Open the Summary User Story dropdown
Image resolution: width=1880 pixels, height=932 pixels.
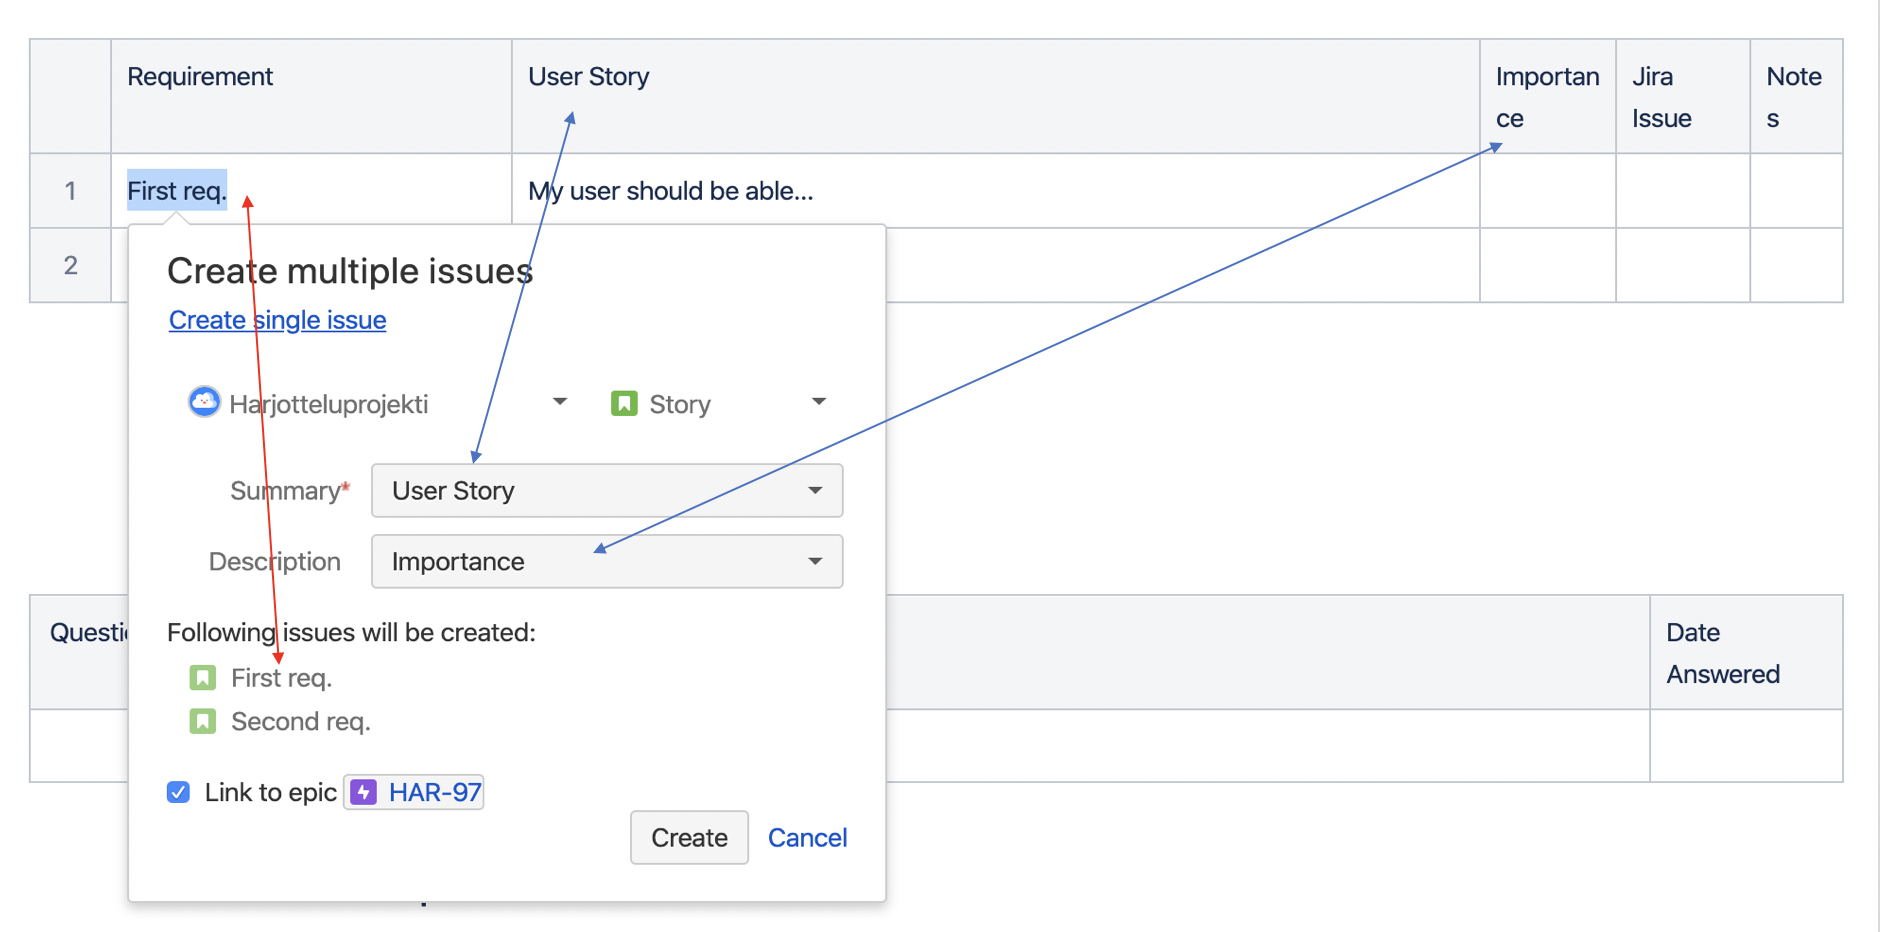(607, 490)
